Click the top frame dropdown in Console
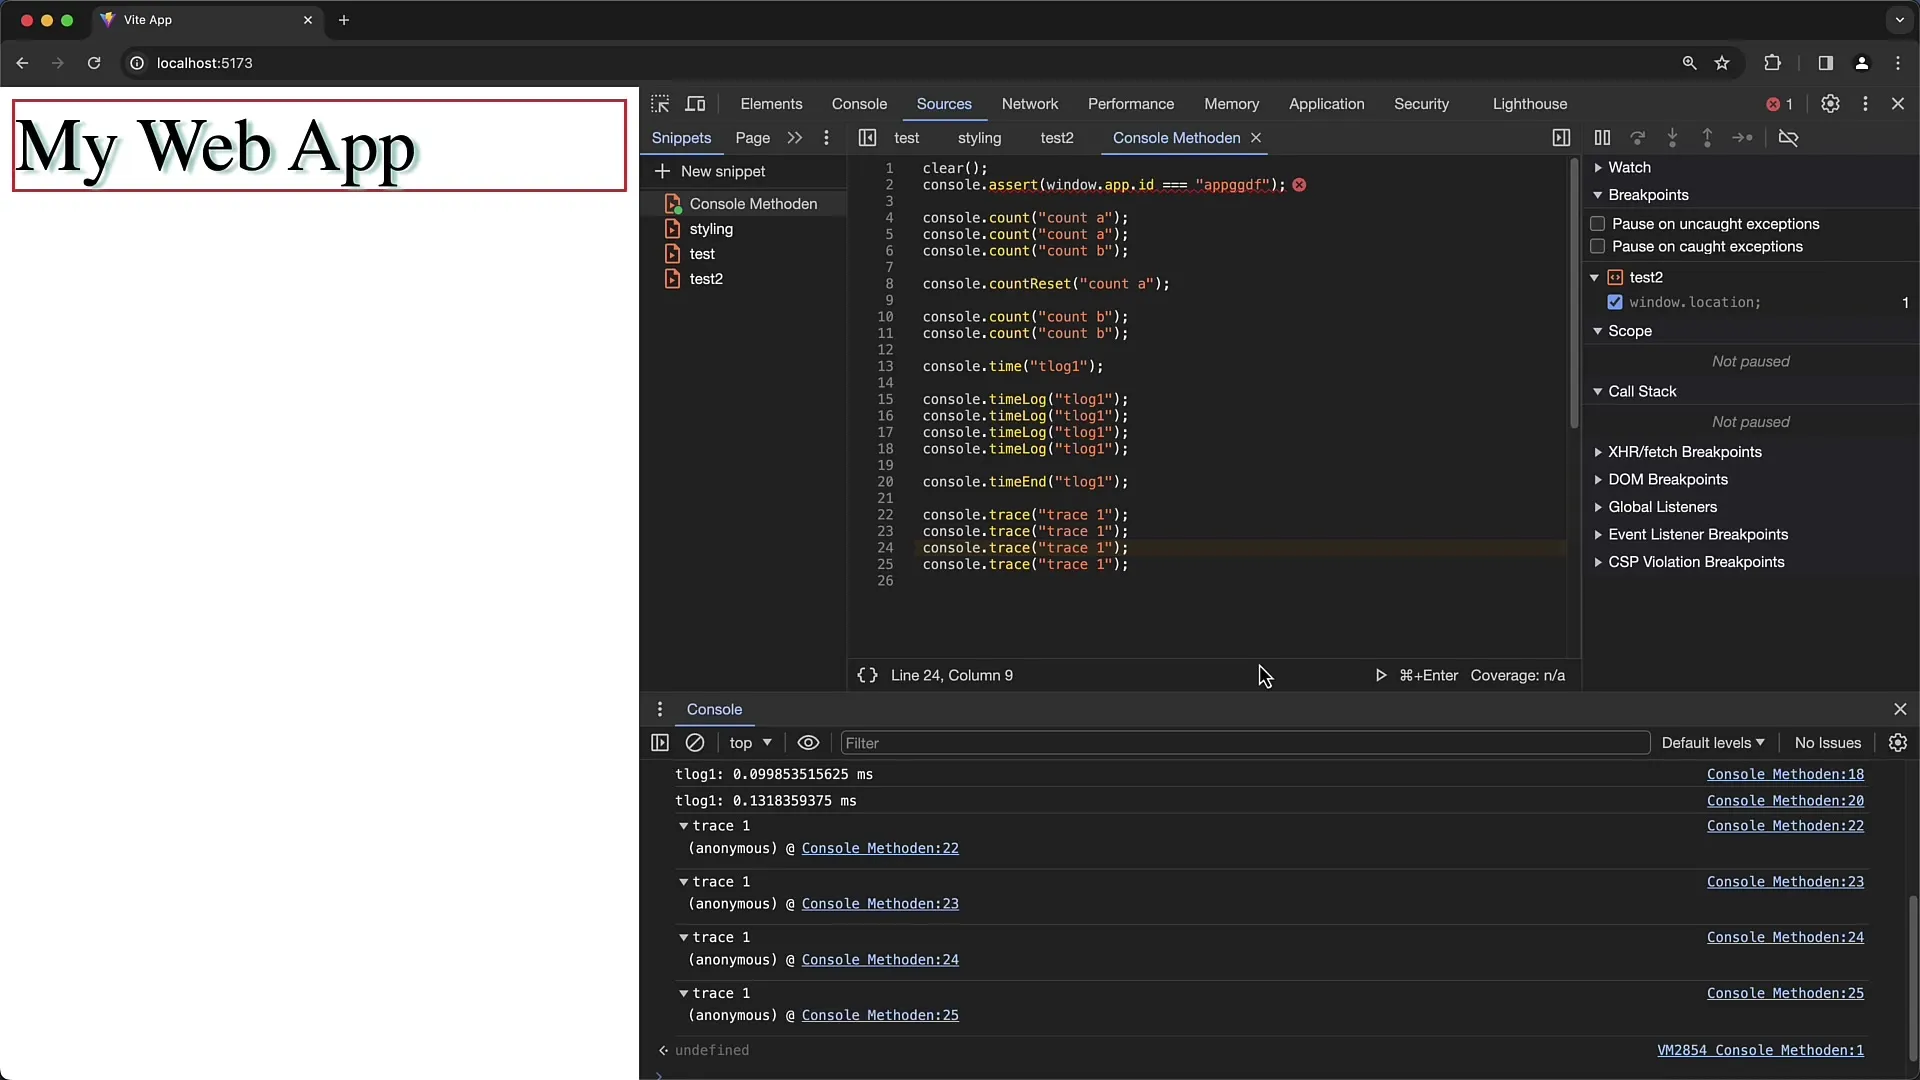 pyautogui.click(x=749, y=741)
